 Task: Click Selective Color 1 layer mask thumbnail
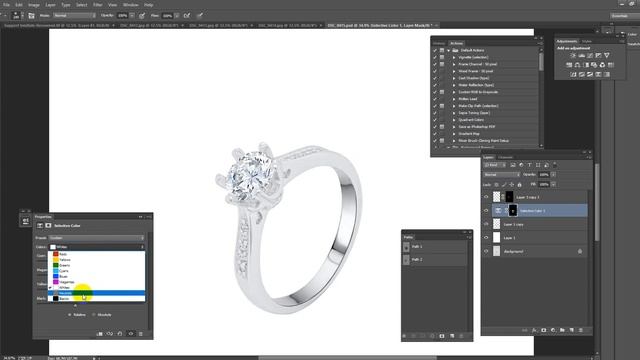[x=513, y=211]
